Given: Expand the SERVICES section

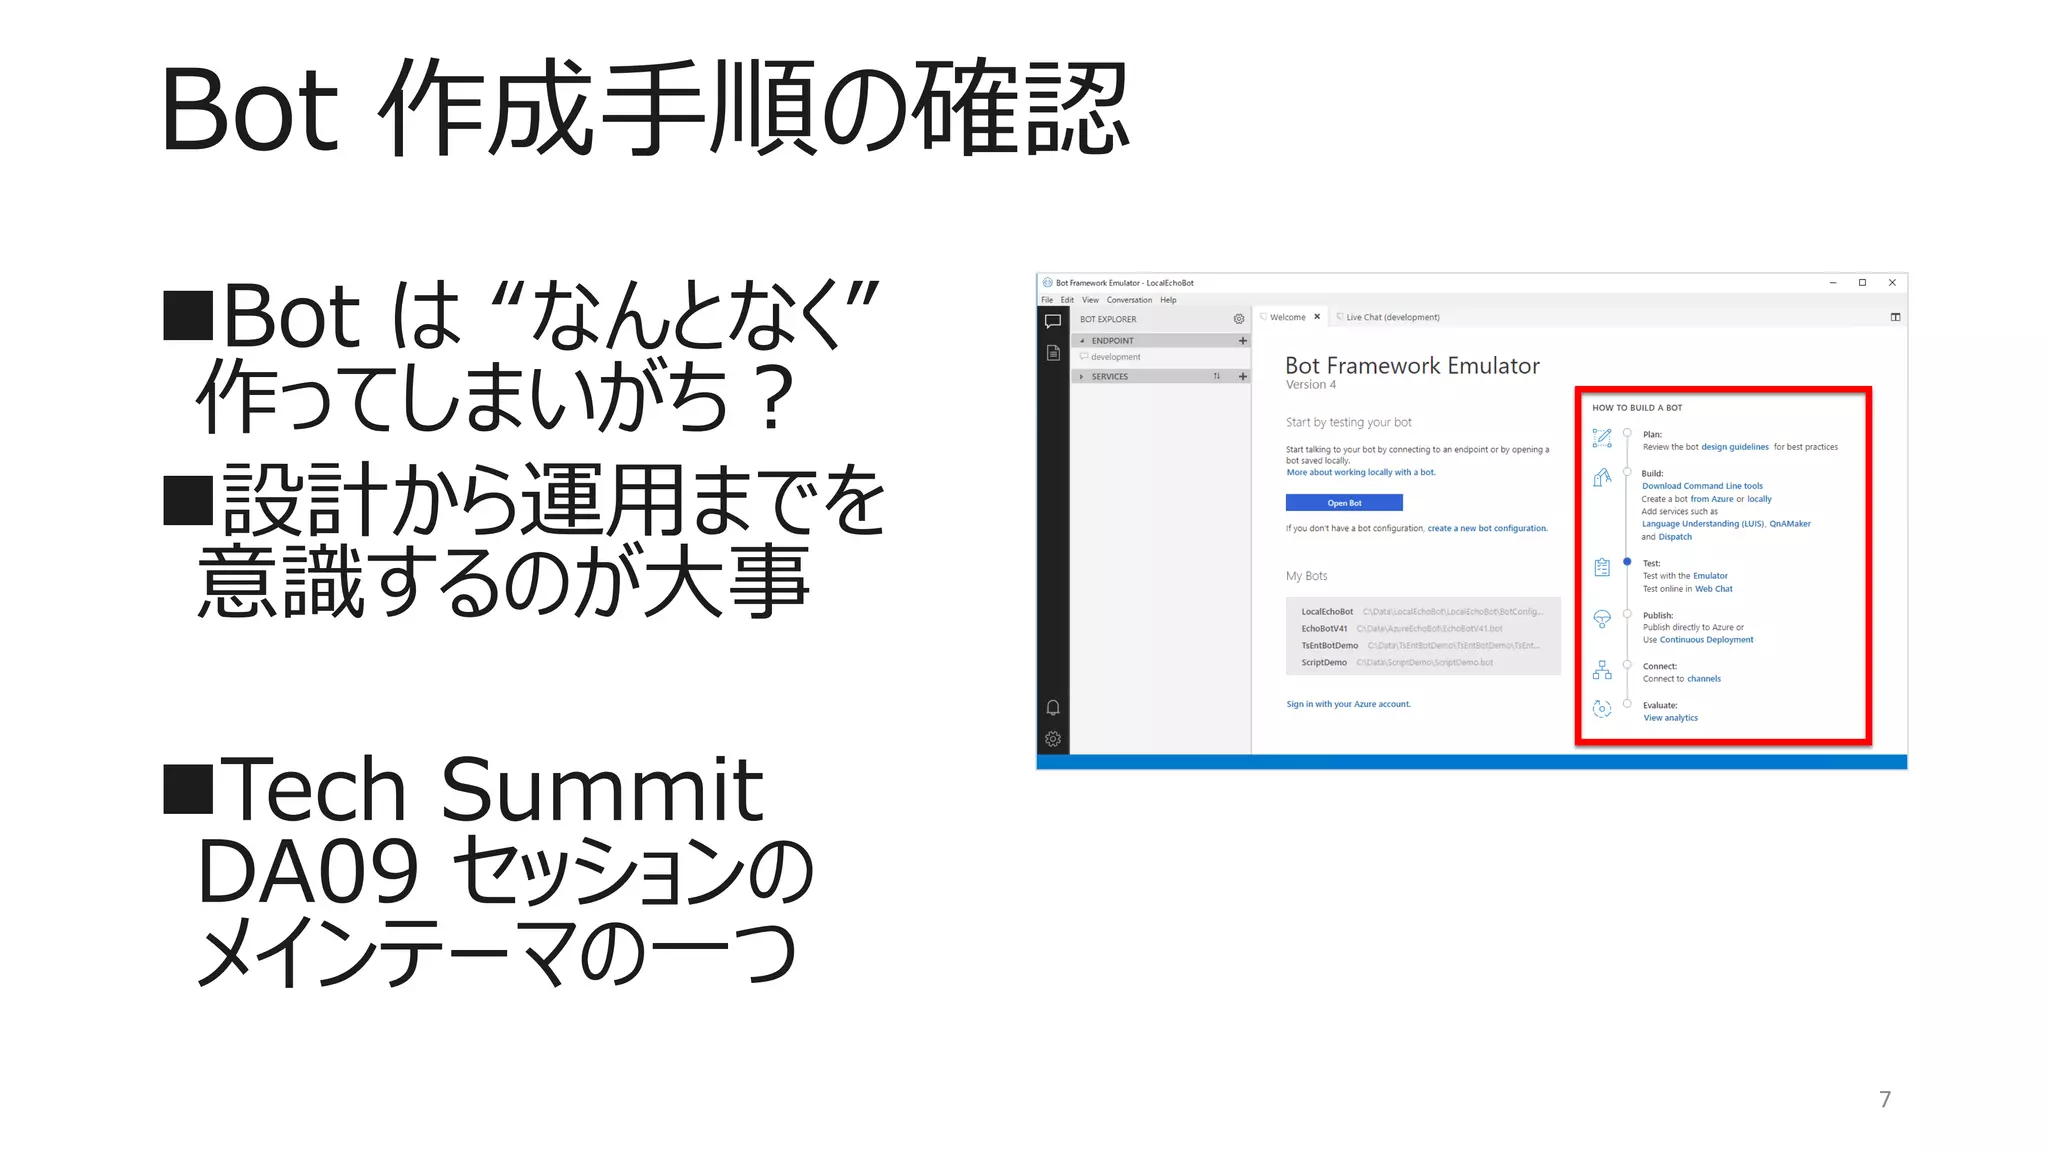Looking at the screenshot, I should pos(1082,377).
